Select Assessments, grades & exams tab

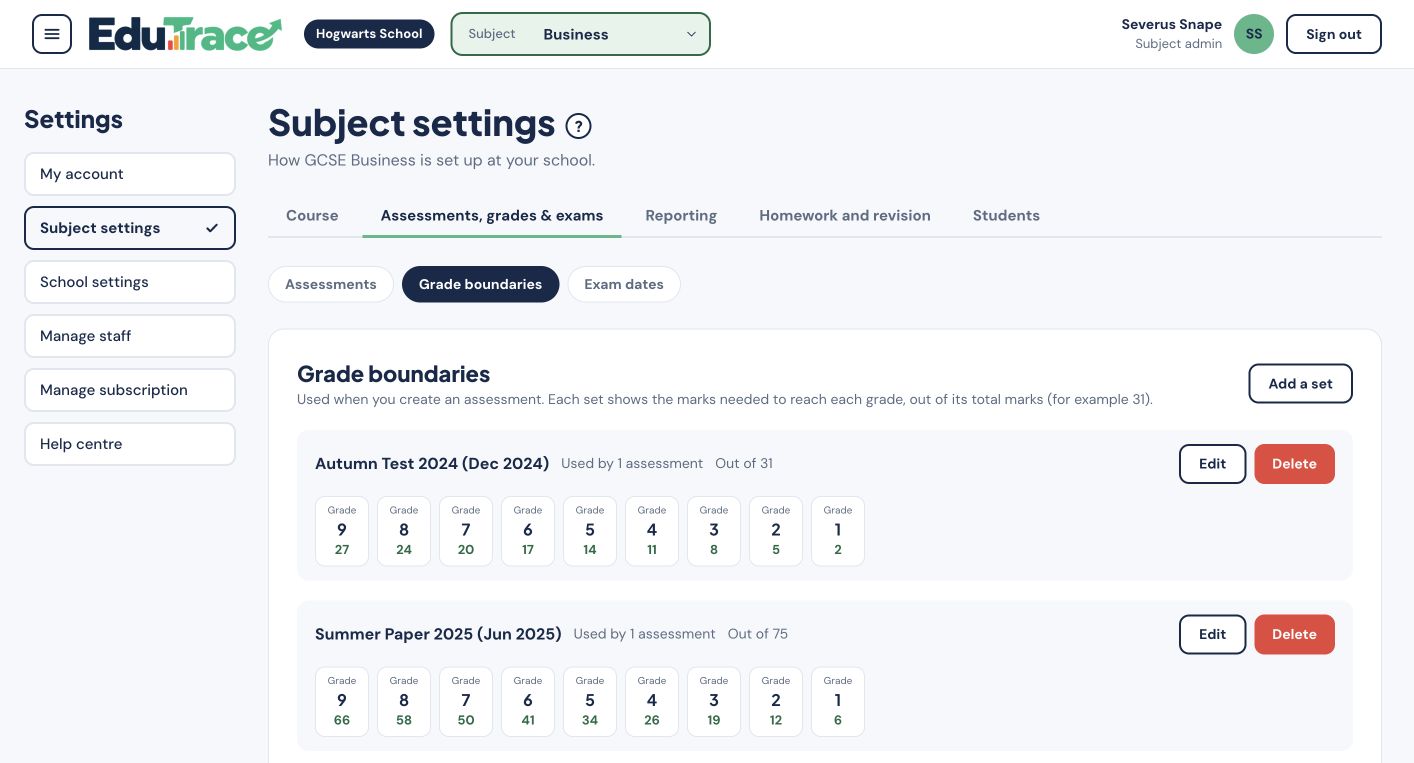click(x=492, y=215)
